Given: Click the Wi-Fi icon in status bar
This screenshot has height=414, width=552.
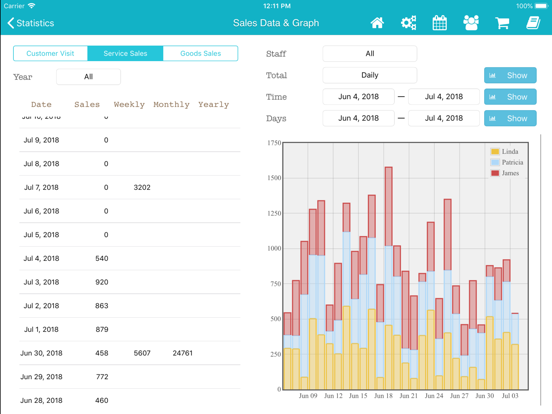Looking at the screenshot, I should coord(32,6).
